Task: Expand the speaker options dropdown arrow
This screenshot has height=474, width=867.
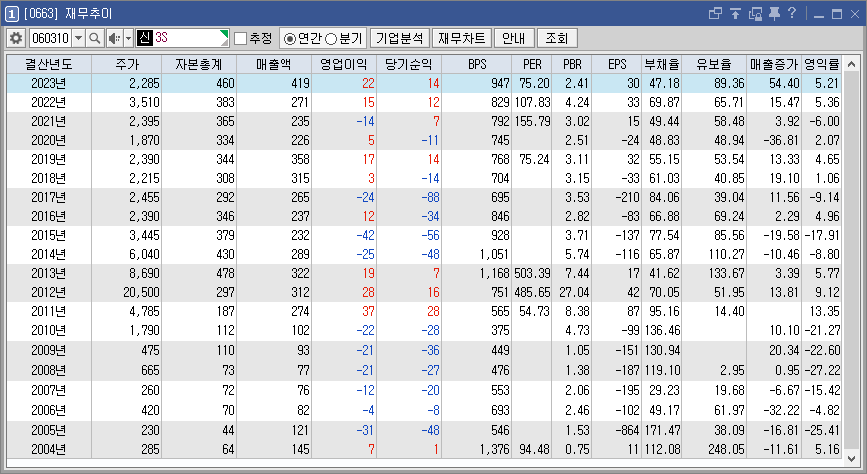Action: tap(128, 38)
